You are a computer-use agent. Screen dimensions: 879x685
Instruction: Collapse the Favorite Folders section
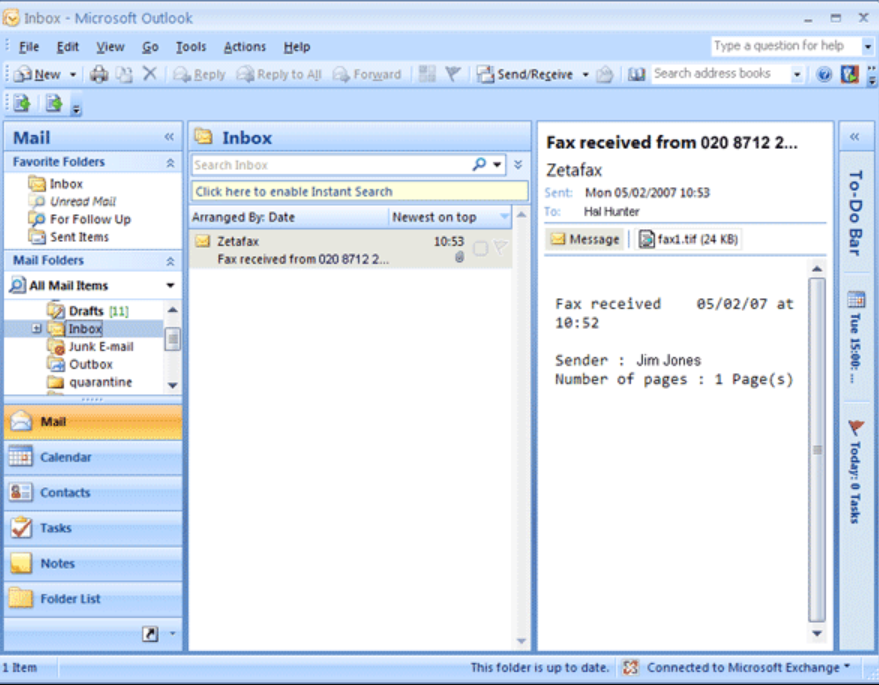170,163
